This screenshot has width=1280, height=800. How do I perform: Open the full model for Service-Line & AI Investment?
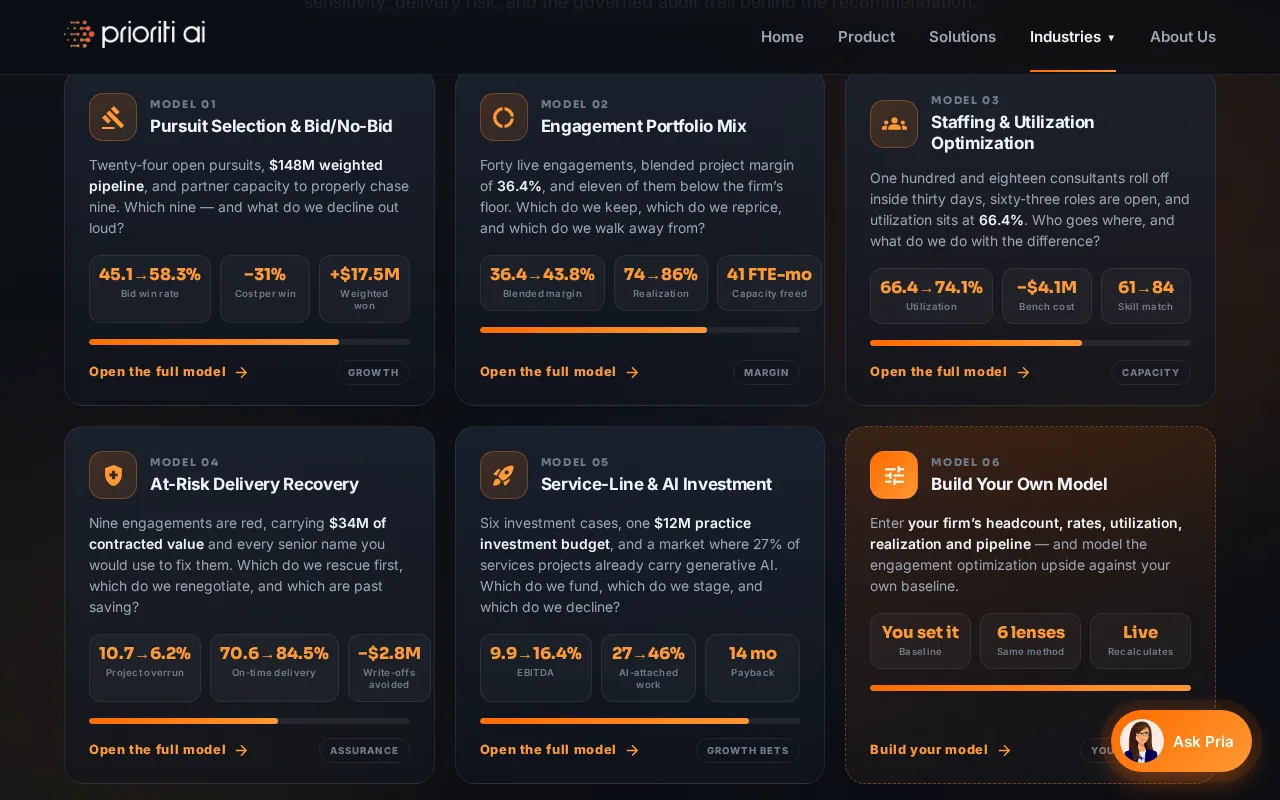coord(559,750)
